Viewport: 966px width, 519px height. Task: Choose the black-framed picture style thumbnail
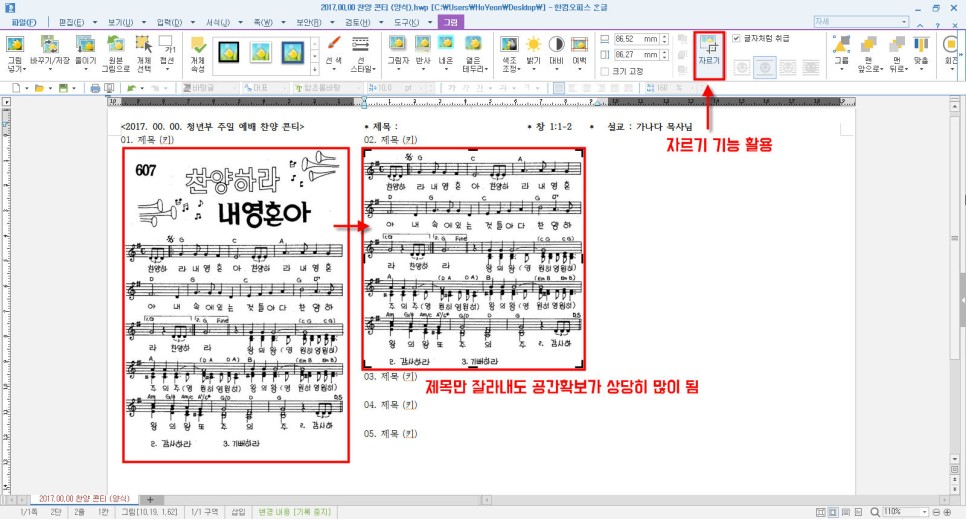pos(229,52)
